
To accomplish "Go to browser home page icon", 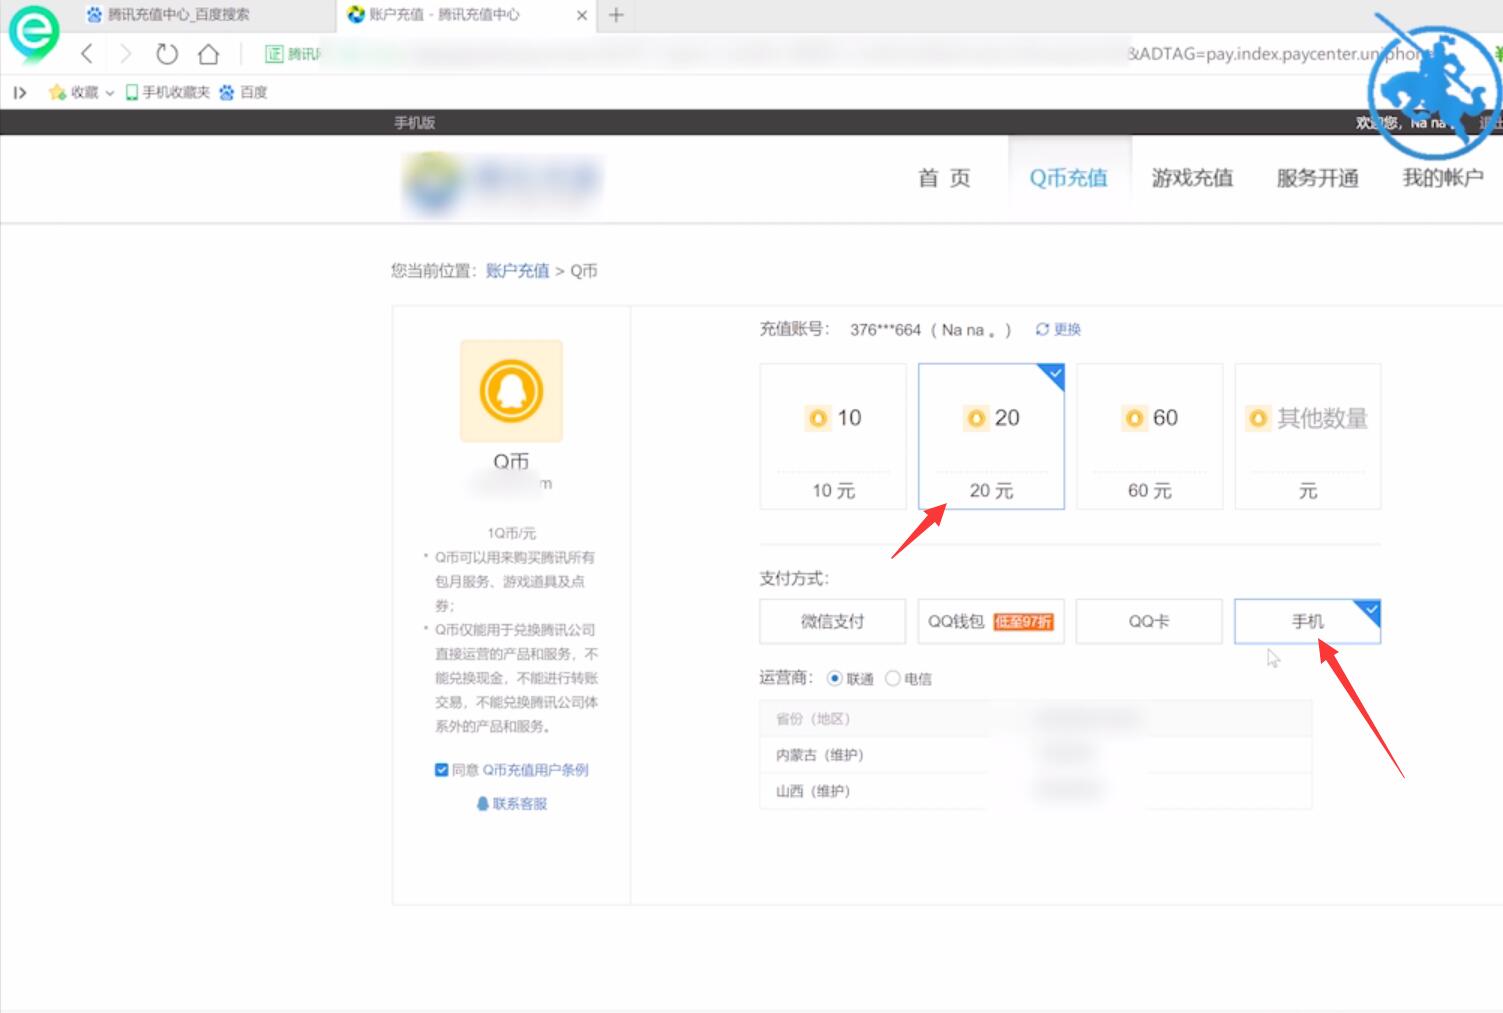I will tap(208, 54).
